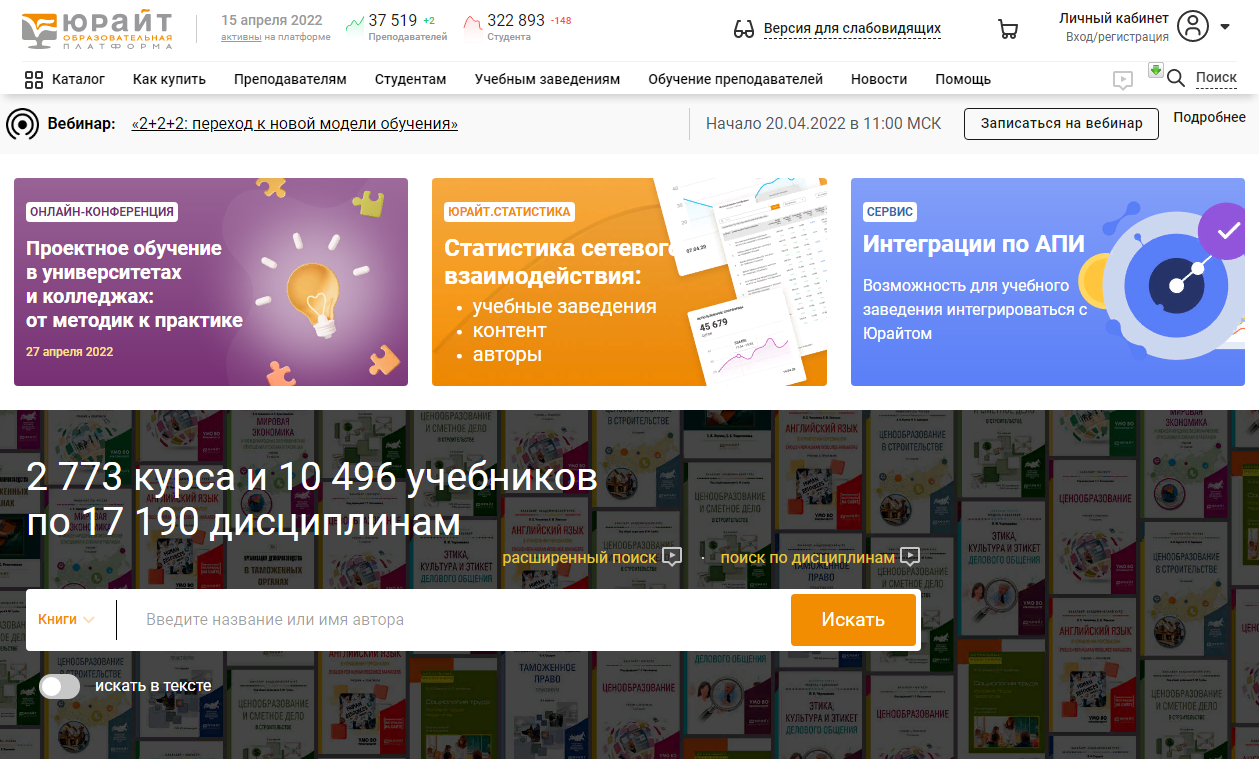This screenshot has width=1259, height=774.
Task: Click the расширенный поиск link
Action: 580,557
